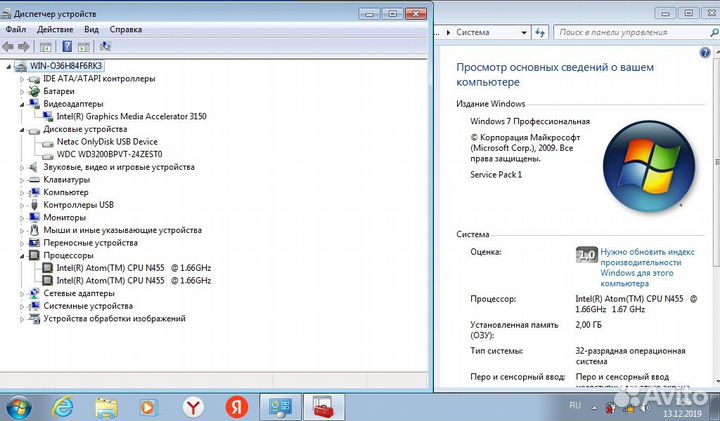Click the Клавиатуры keyboard icon
Image resolution: width=720 pixels, height=421 pixels.
34,180
